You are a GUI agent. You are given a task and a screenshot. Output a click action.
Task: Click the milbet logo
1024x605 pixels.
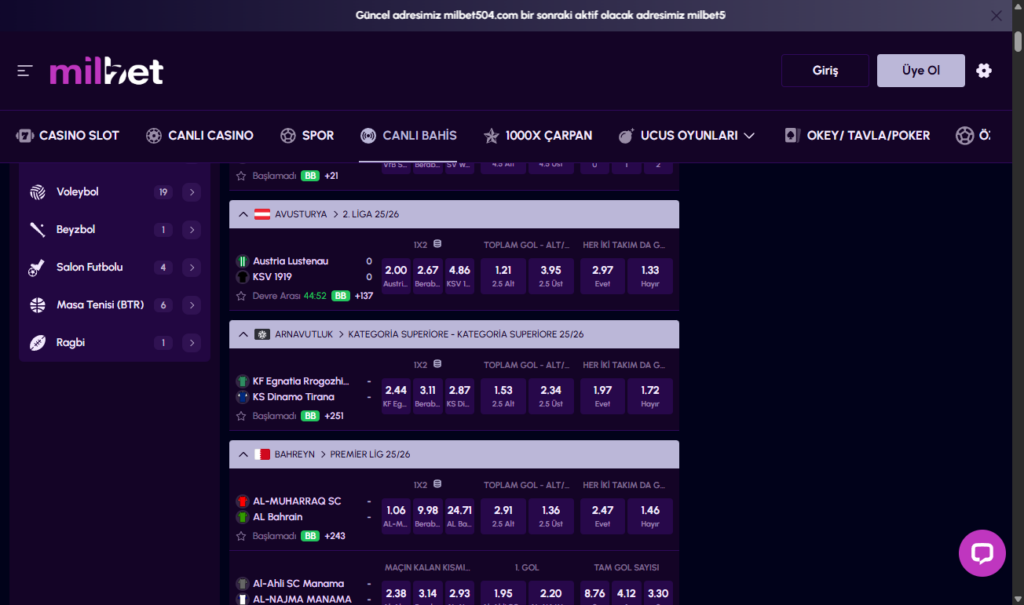[x=106, y=71]
